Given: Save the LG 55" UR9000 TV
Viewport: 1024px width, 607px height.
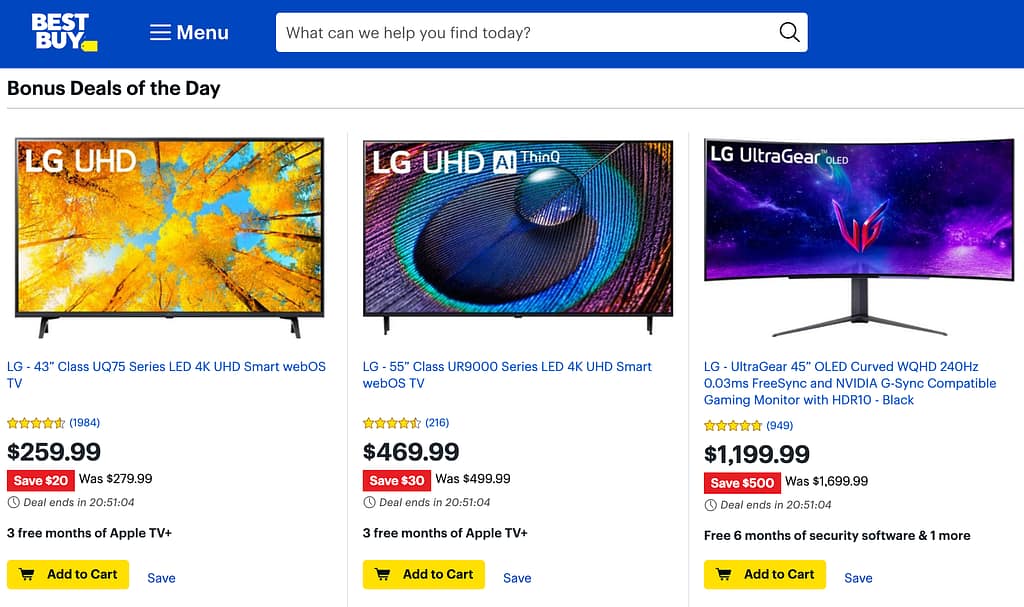Looking at the screenshot, I should click(x=517, y=578).
